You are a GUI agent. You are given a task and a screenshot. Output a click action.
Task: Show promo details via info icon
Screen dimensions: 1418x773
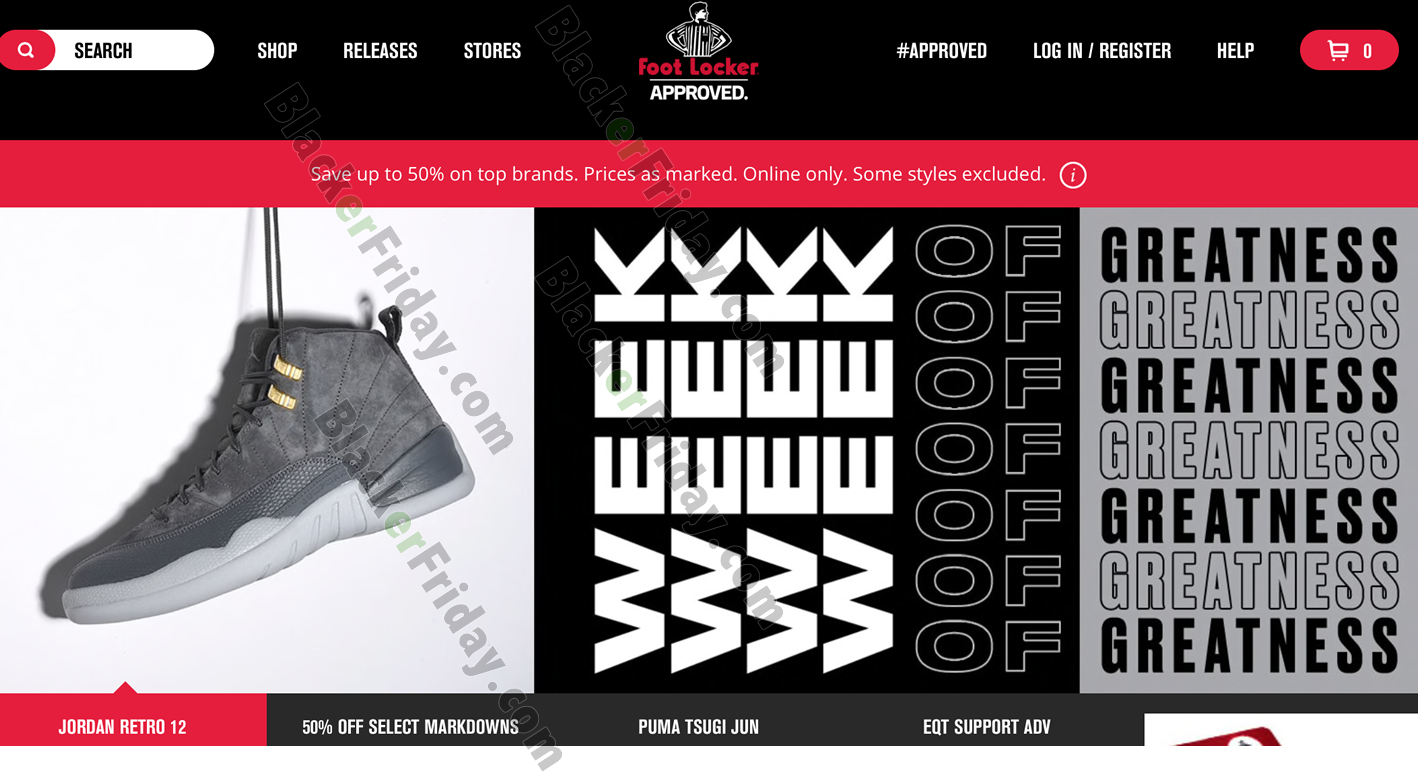1072,175
